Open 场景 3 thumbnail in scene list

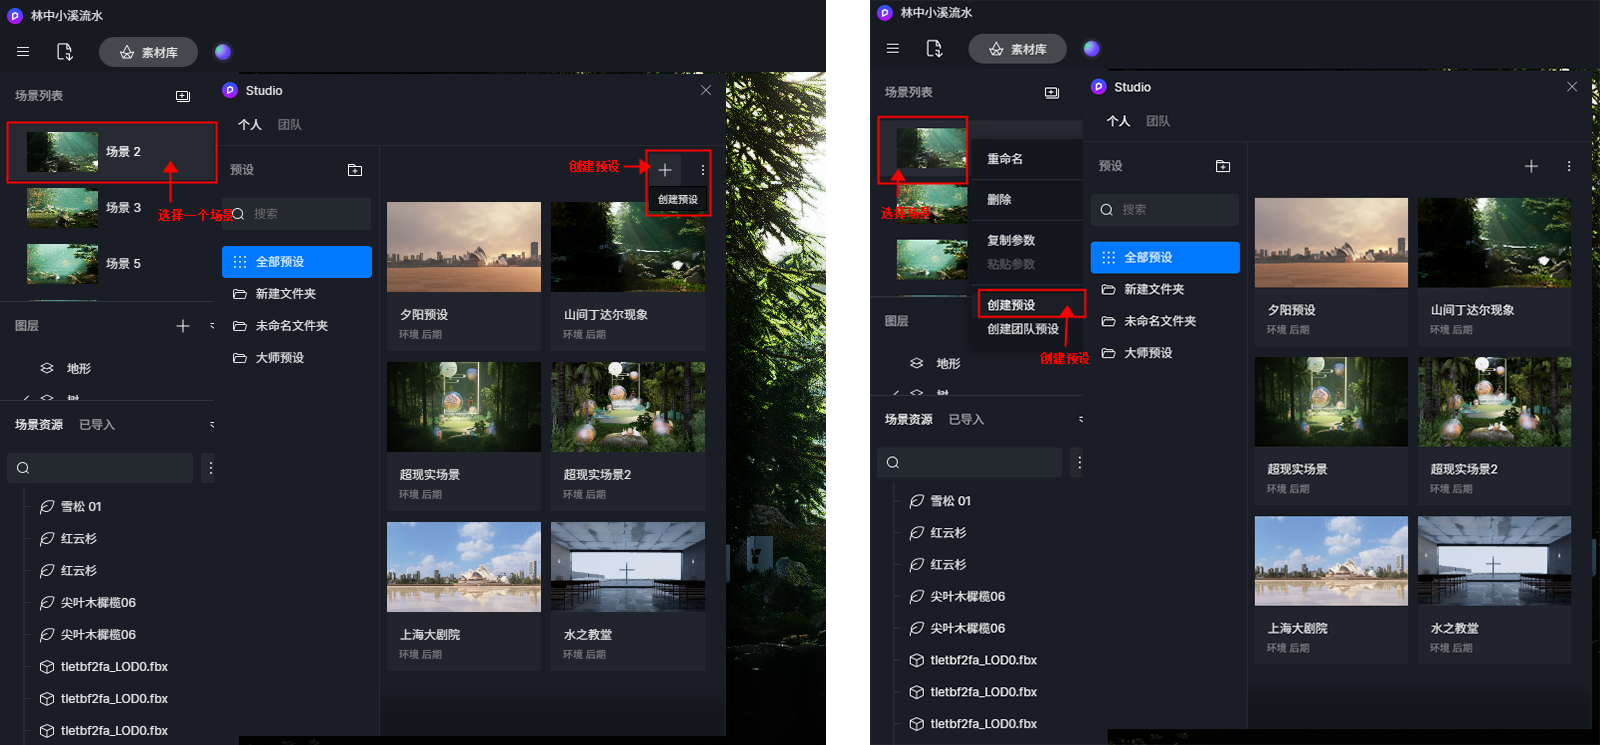(x=62, y=208)
